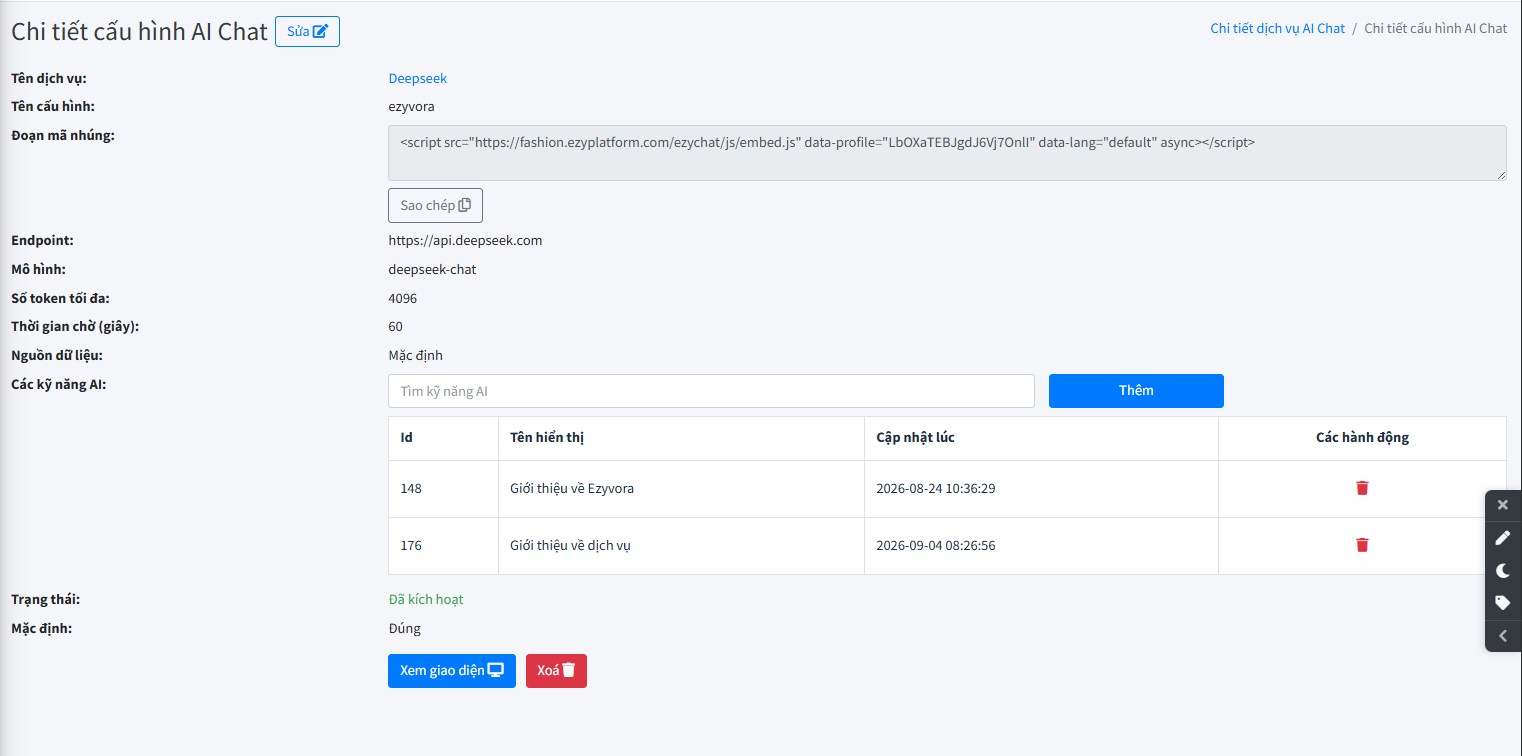Click the pencil icon in side toolbar

pos(1502,538)
